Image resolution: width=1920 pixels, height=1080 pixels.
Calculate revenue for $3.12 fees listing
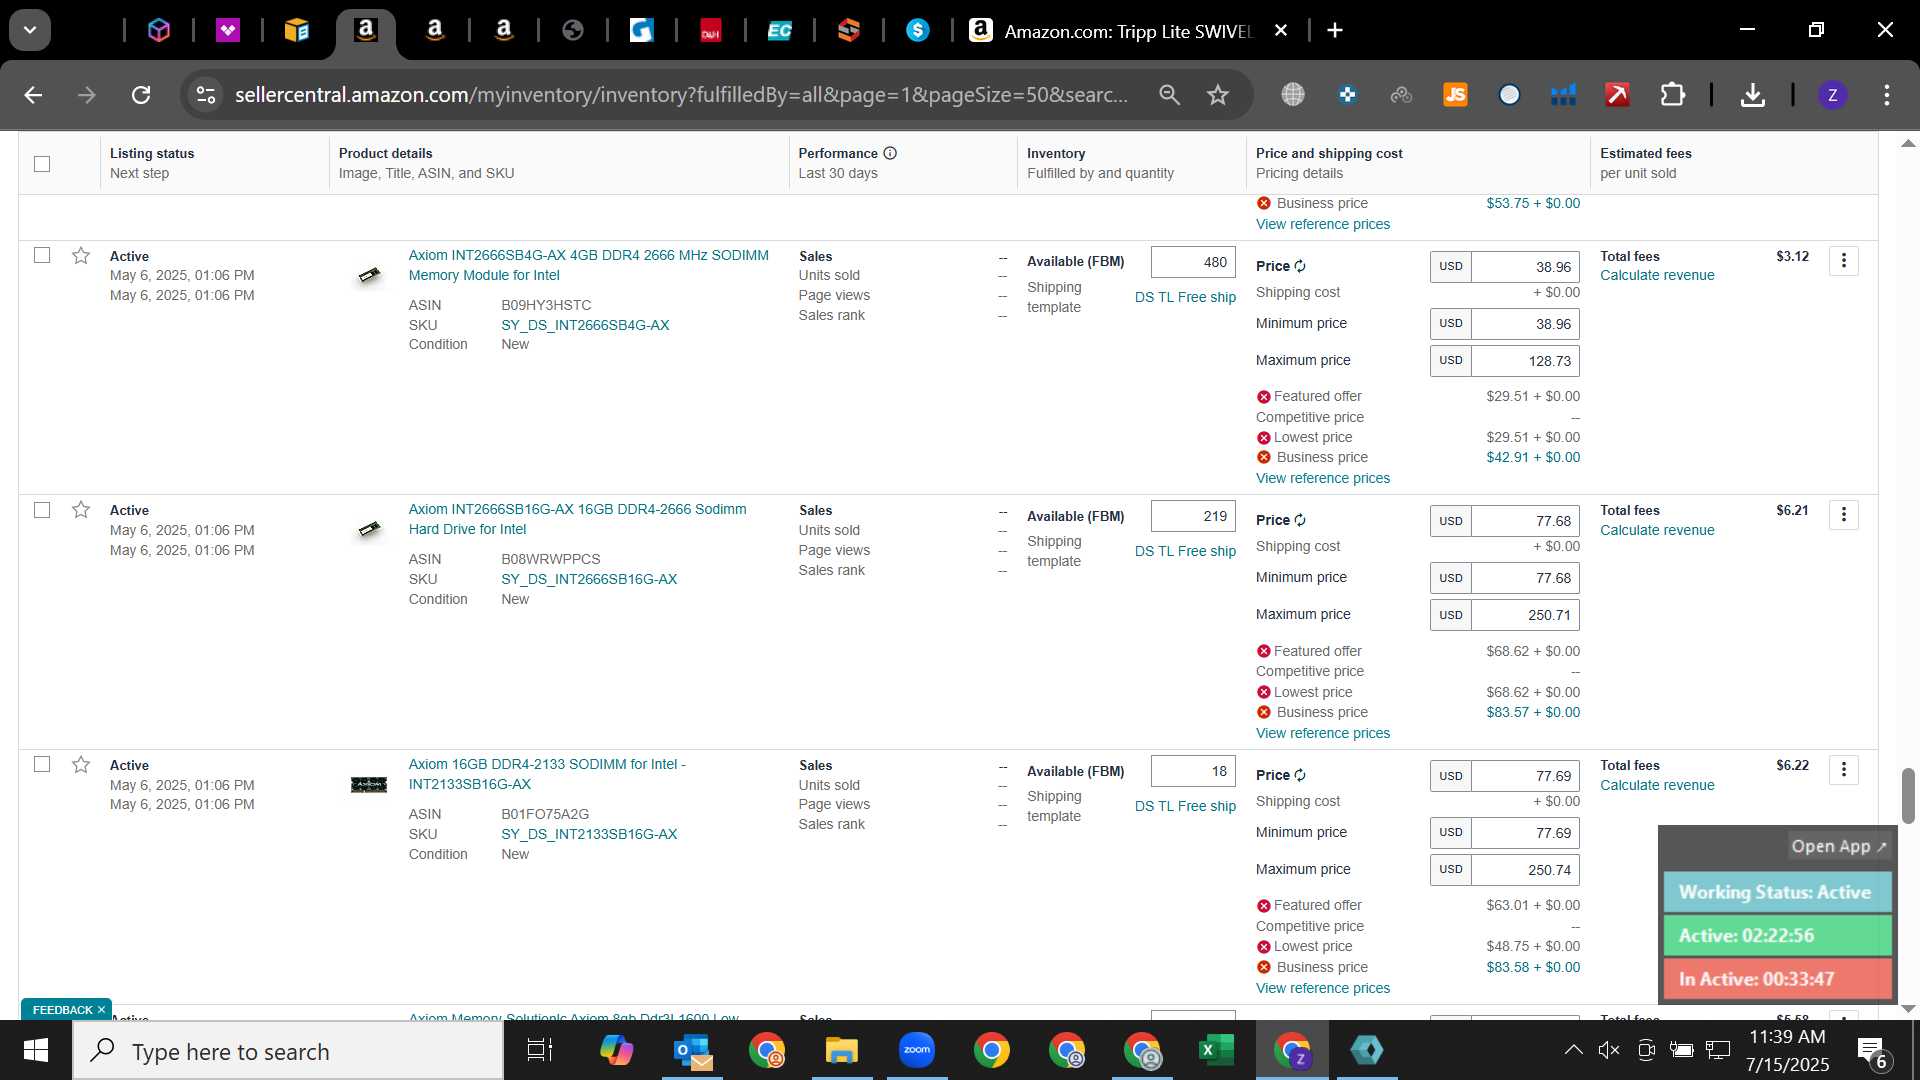click(1657, 275)
